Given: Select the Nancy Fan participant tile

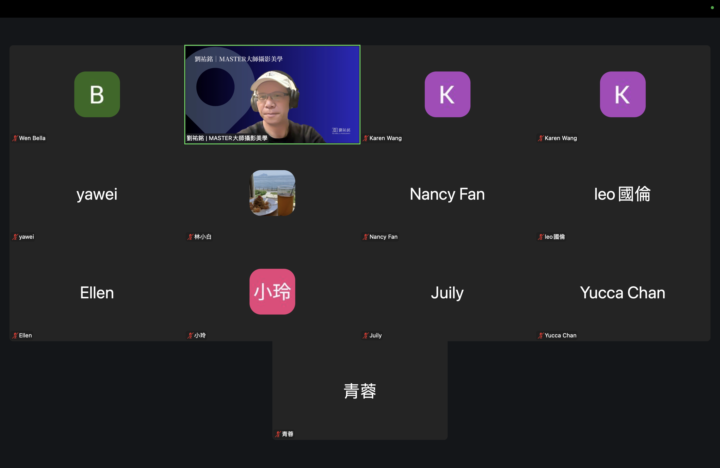Looking at the screenshot, I should pos(447,193).
